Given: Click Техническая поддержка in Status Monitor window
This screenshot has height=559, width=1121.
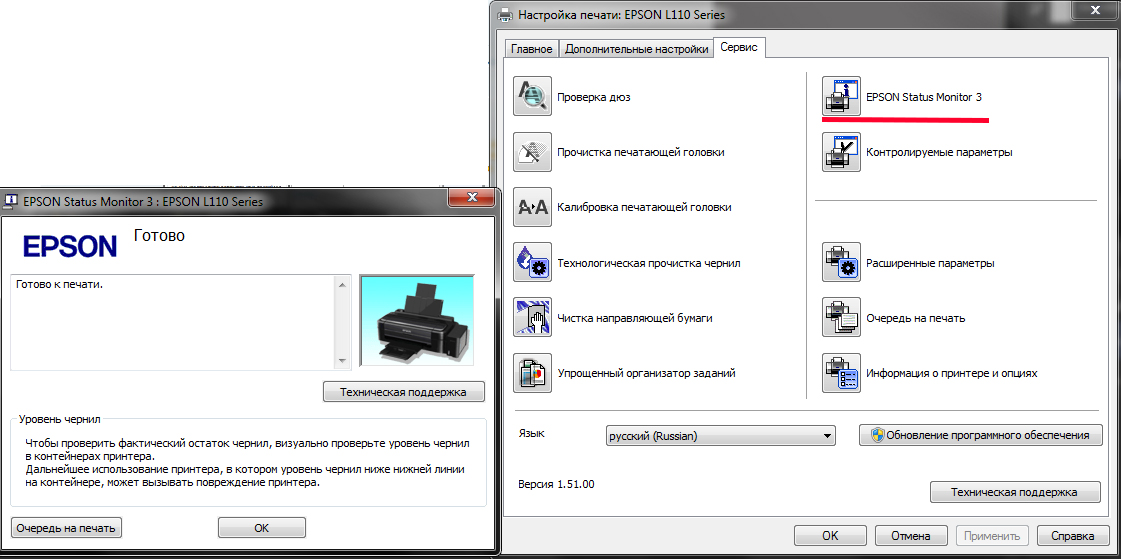Looking at the screenshot, I should 403,392.
